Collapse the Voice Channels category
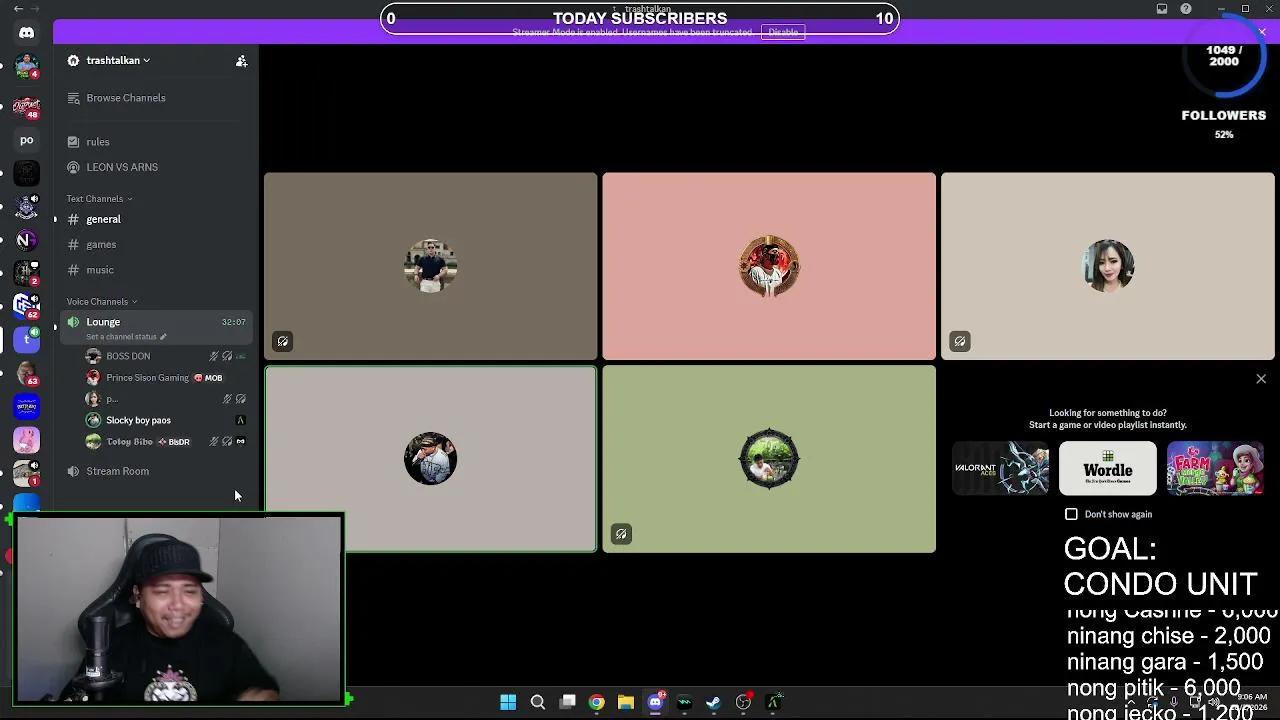Screen dimensions: 1280x720 [x=102, y=302]
